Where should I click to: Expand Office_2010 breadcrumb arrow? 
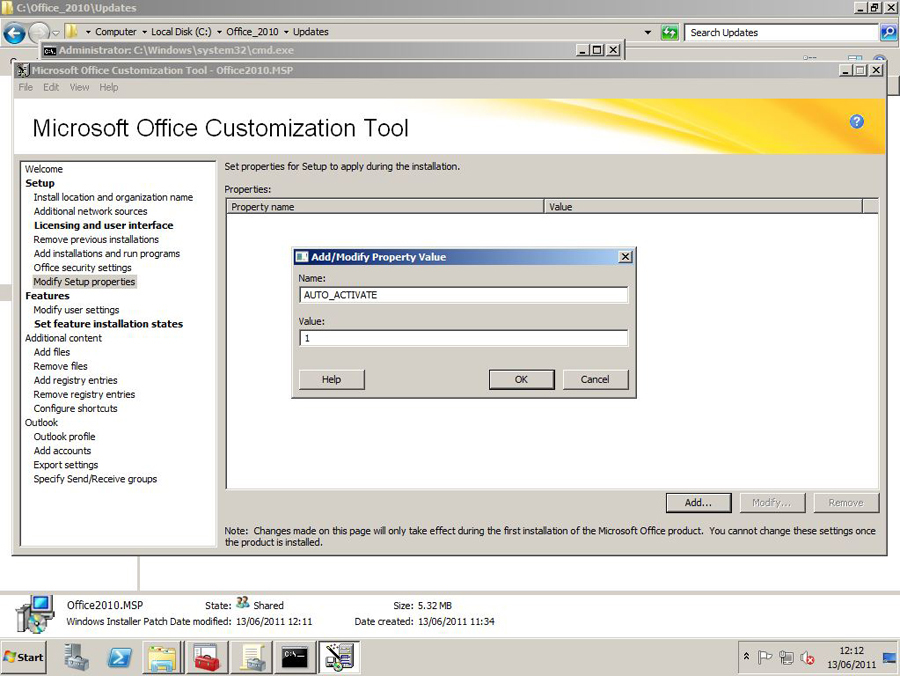(x=286, y=32)
